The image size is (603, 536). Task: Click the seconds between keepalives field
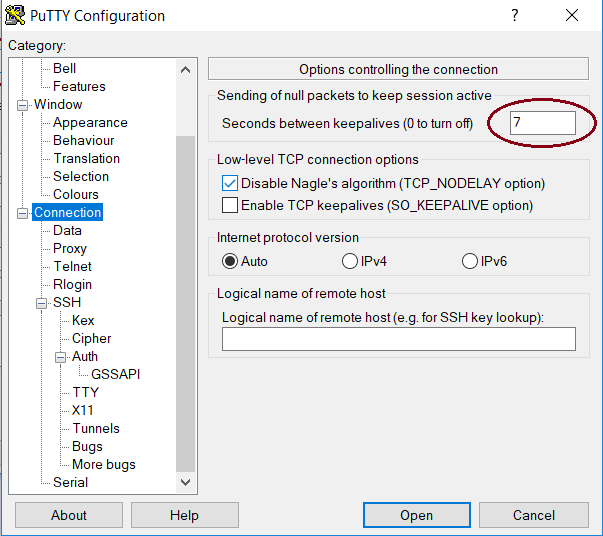tap(543, 123)
